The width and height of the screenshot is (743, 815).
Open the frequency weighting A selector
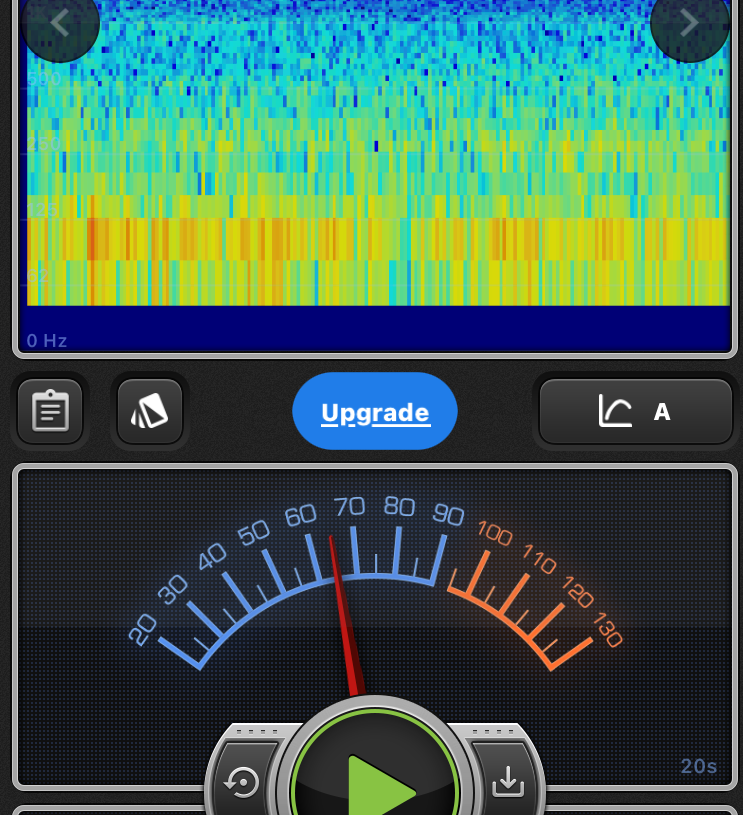(x=662, y=411)
